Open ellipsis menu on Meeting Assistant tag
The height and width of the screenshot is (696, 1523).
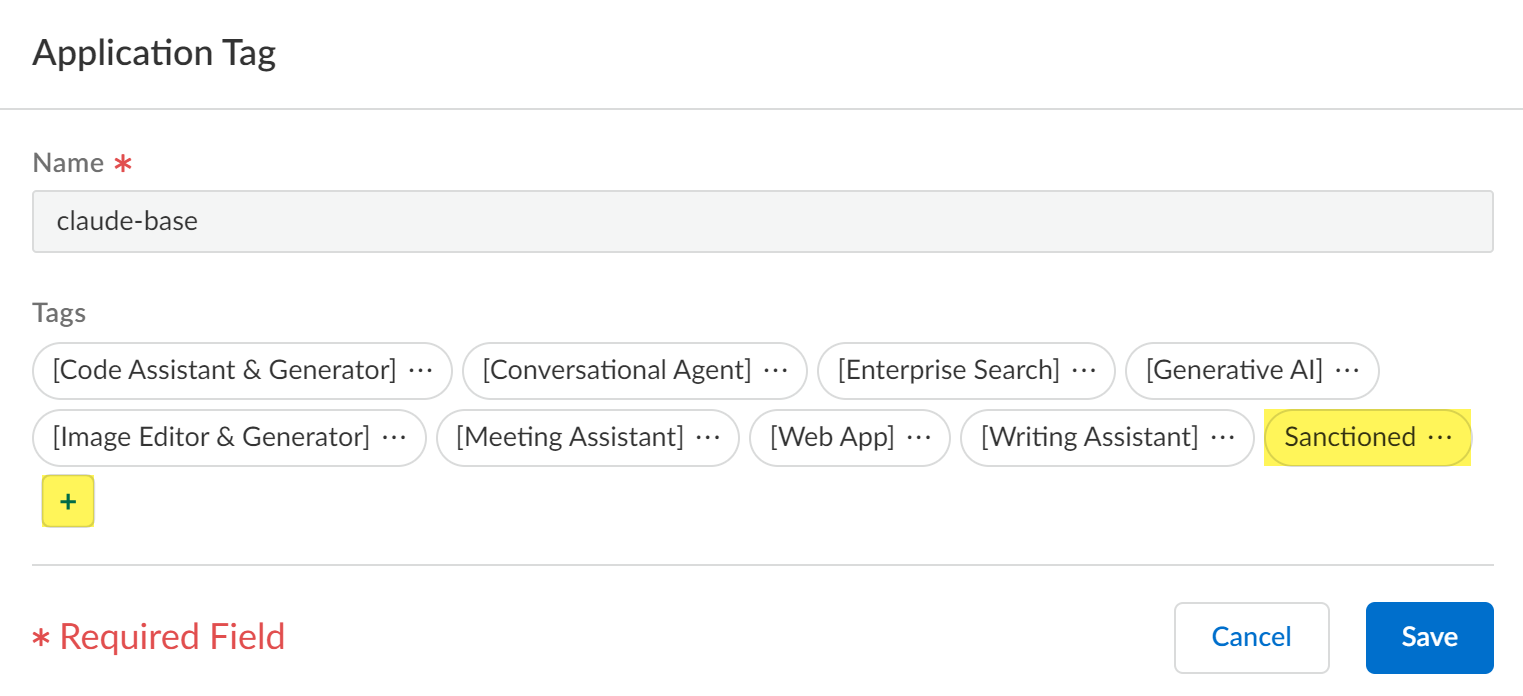[708, 438]
